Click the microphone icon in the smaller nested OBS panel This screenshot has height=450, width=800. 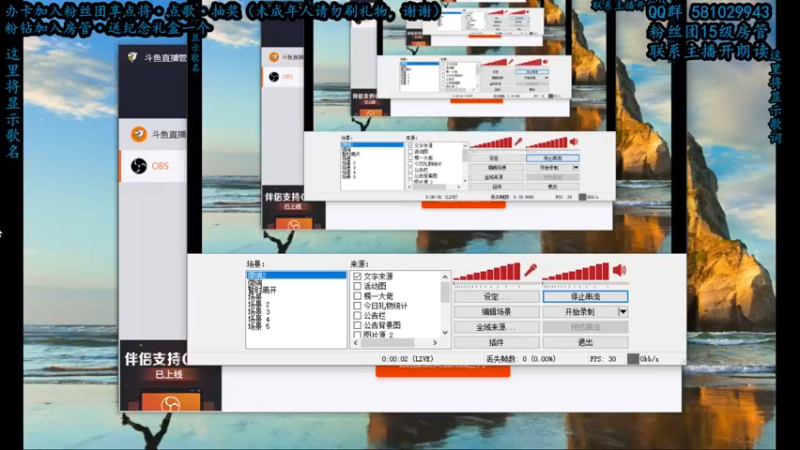pyautogui.click(x=518, y=142)
